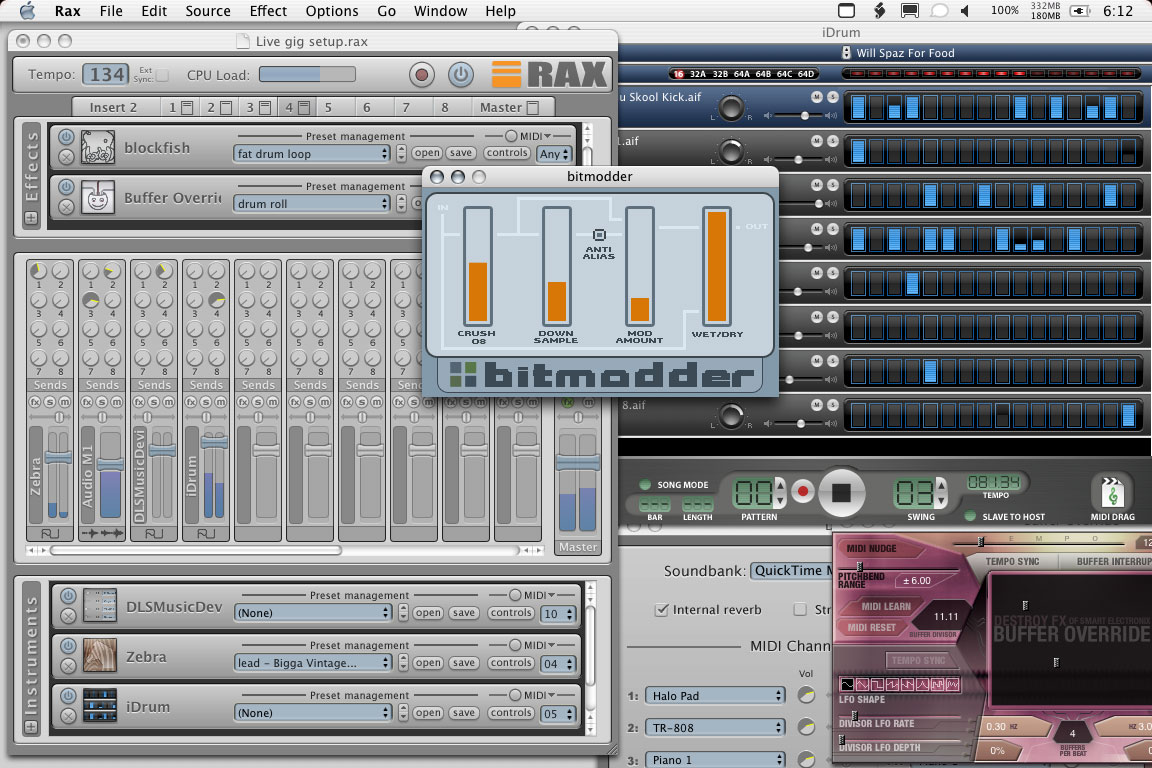The height and width of the screenshot is (768, 1152).
Task: Bypass the blockfish effect with its power icon
Action: (x=66, y=137)
